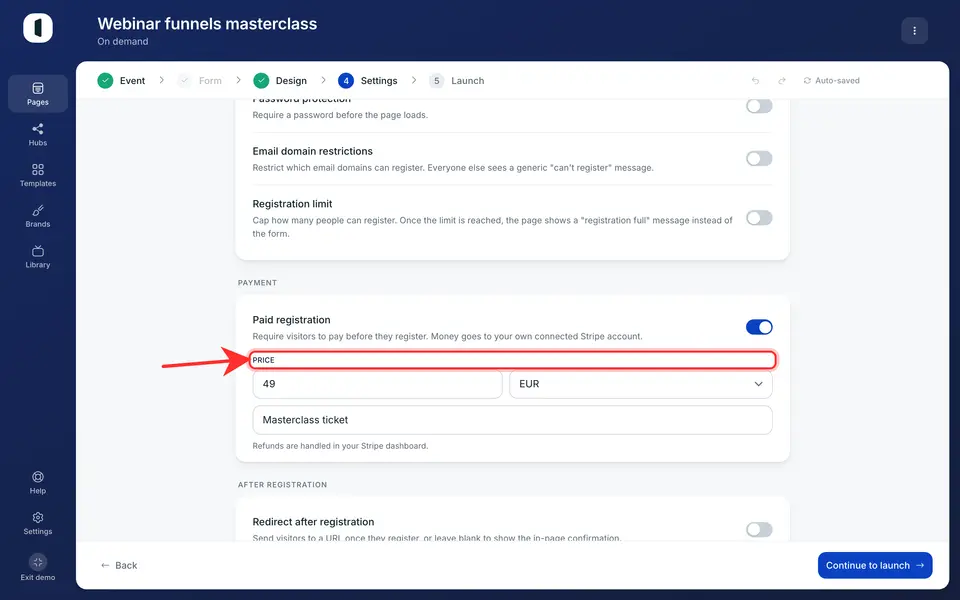Image resolution: width=960 pixels, height=600 pixels.
Task: Click the Exit demo icon
Action: click(x=38, y=562)
